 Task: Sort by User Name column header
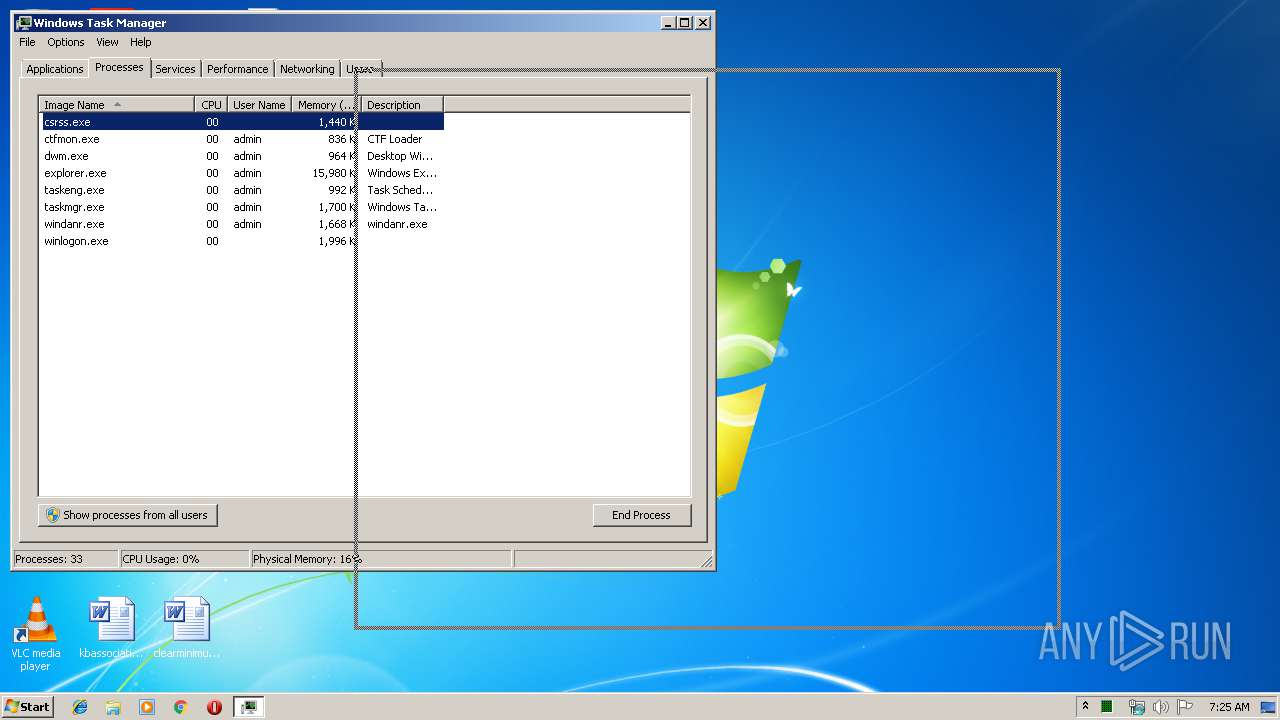pos(259,104)
